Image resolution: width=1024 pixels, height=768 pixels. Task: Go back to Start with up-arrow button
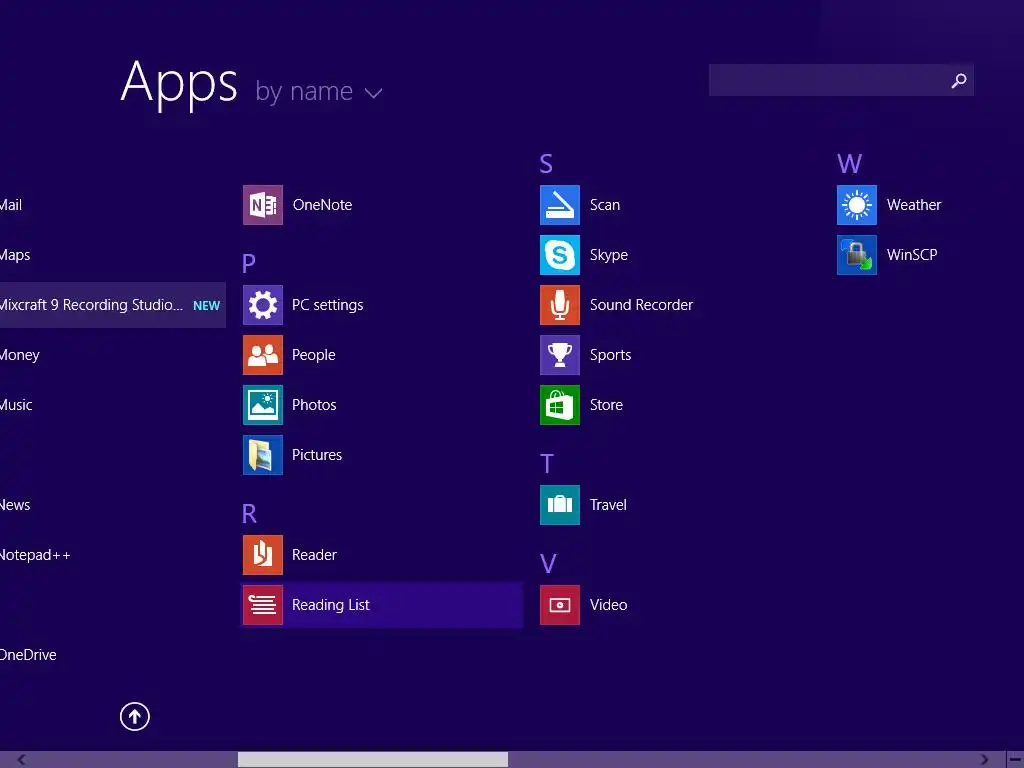(x=135, y=716)
